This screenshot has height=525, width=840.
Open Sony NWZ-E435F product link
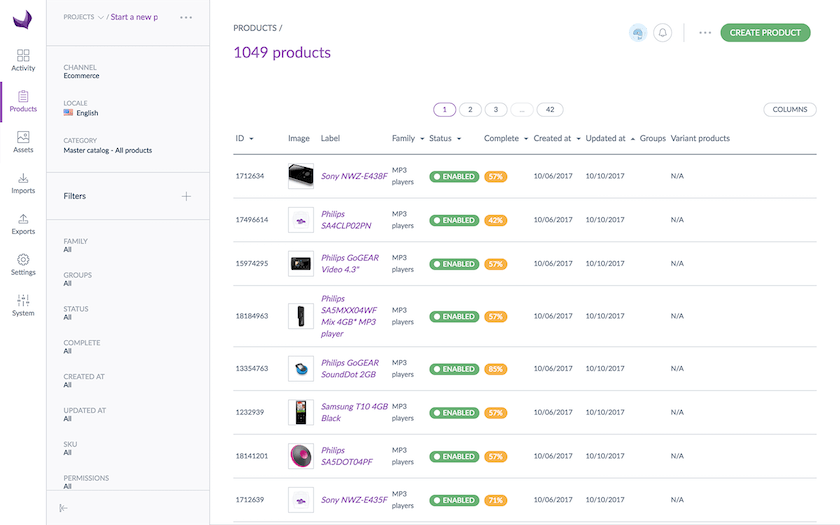coord(354,500)
